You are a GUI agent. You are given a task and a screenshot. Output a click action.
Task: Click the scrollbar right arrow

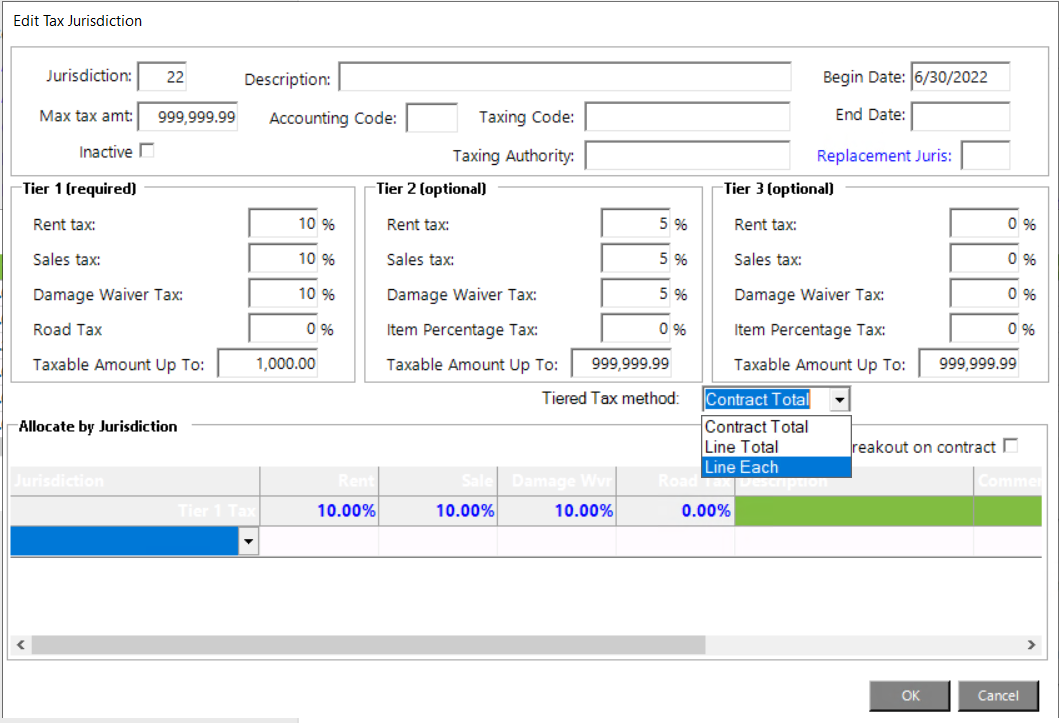coord(1032,645)
